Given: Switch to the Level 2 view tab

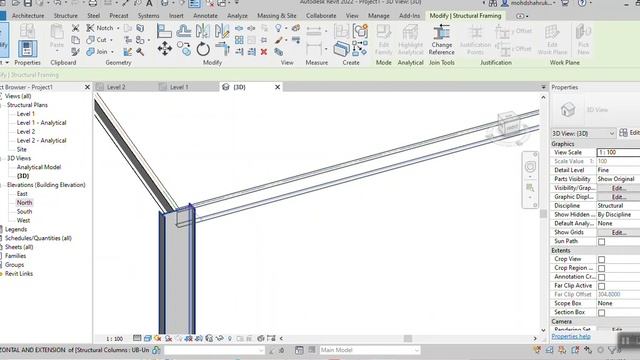Looking at the screenshot, I should tap(116, 87).
